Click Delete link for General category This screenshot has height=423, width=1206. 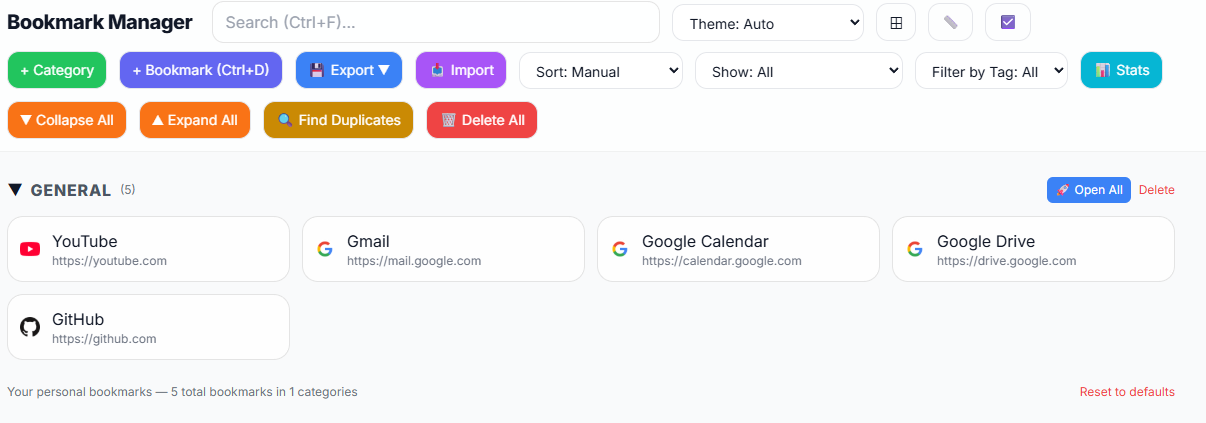click(1156, 190)
